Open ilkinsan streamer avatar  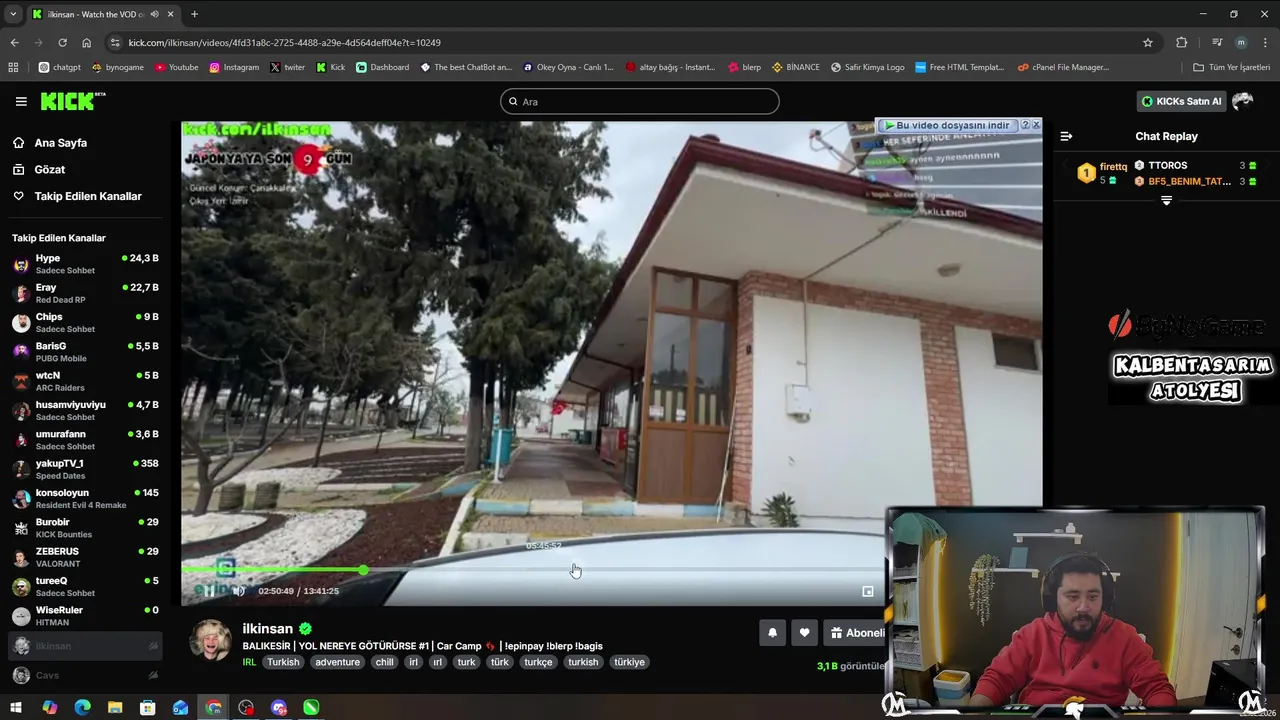(x=210, y=640)
